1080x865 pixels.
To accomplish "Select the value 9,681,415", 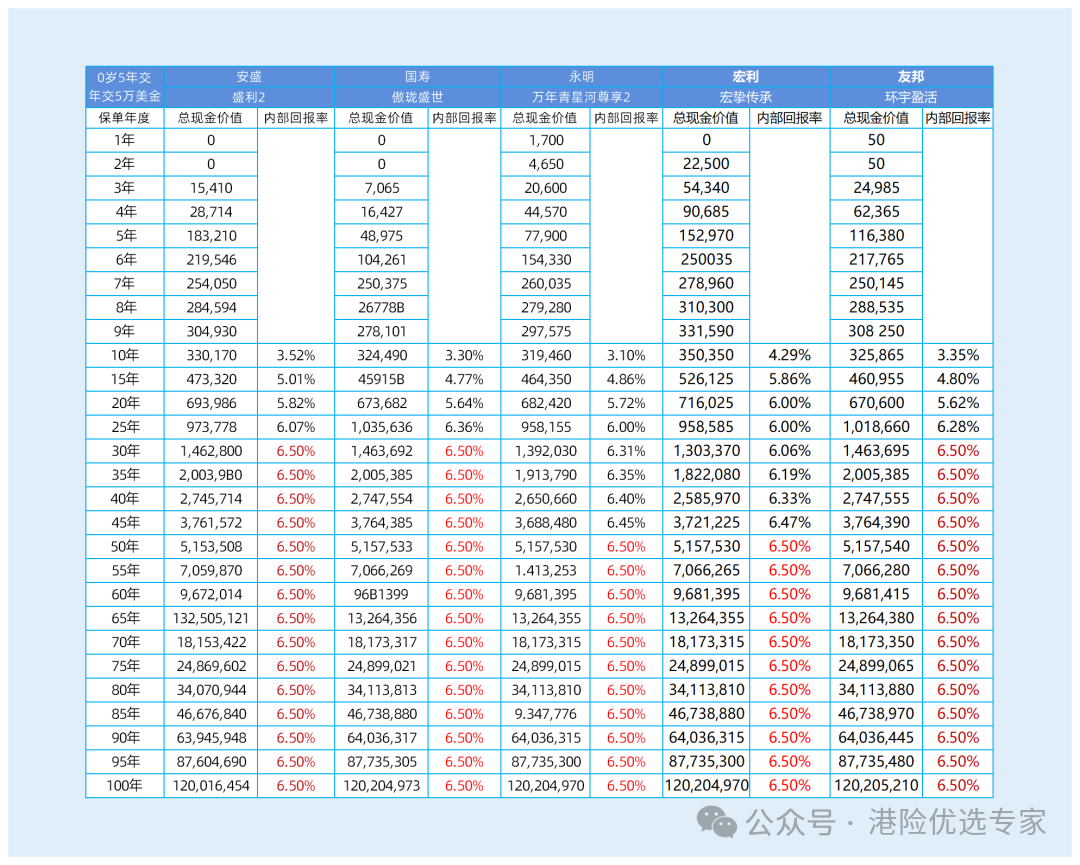I will [876, 594].
